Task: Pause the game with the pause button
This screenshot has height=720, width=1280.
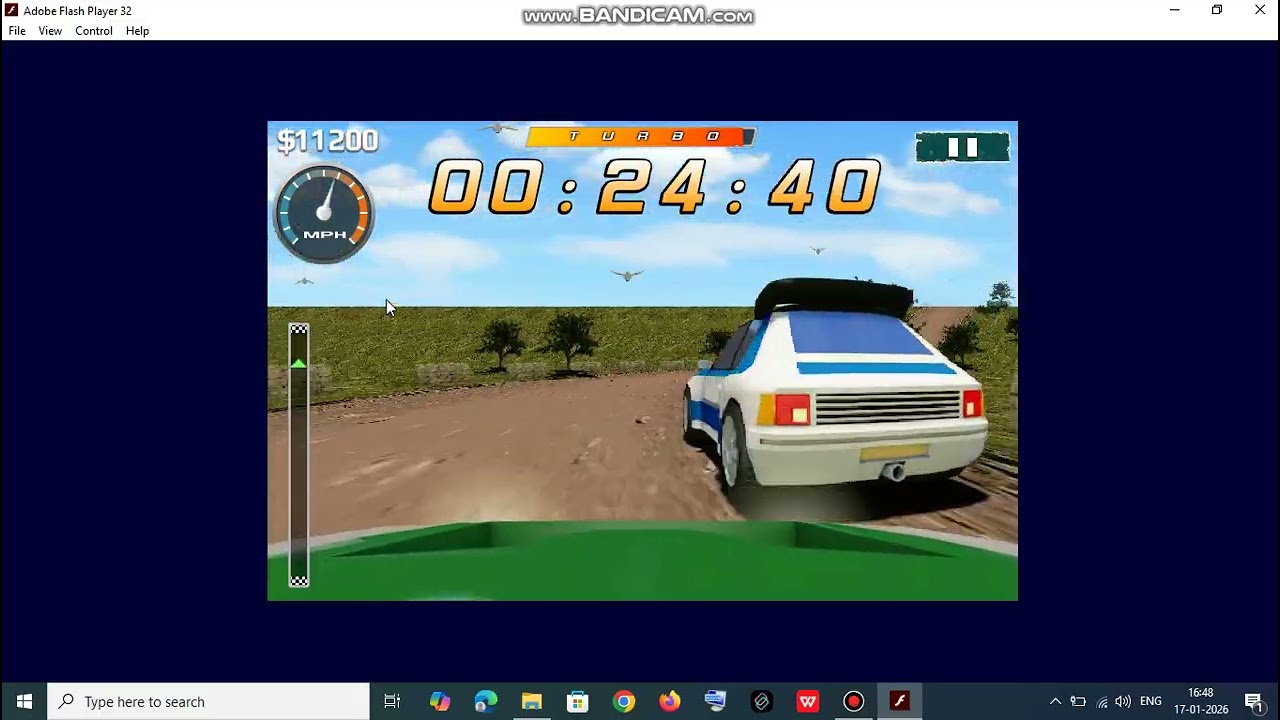Action: [x=962, y=148]
